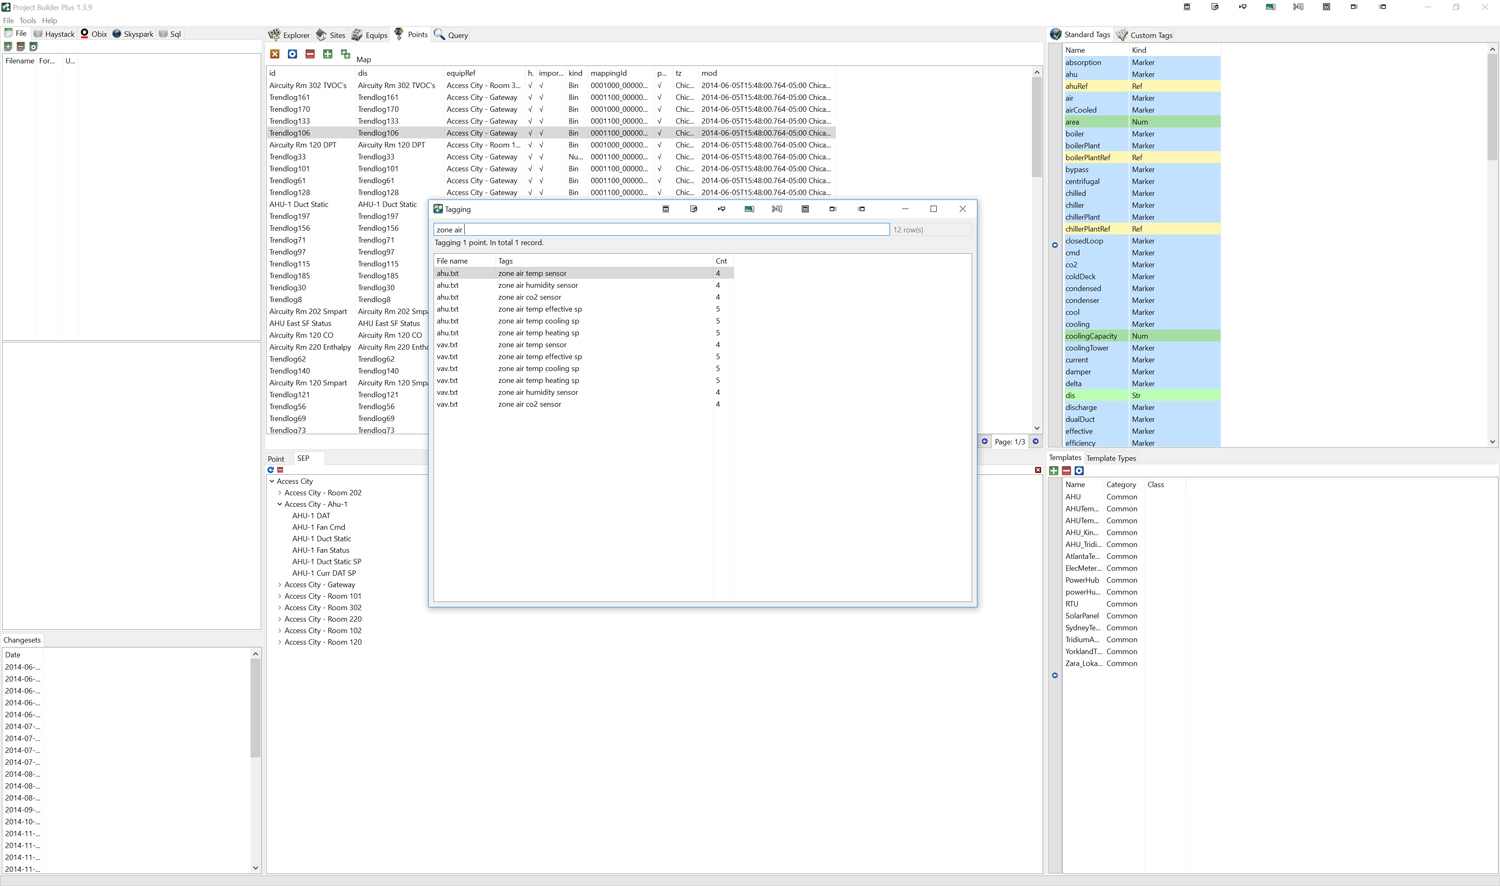1500x886 pixels.
Task: Switch to the Template Types tab
Action: tap(1110, 457)
